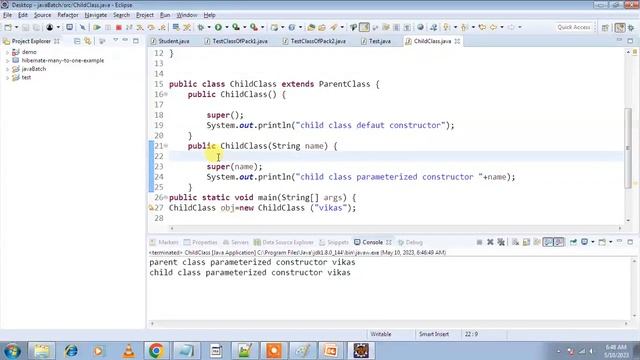Collapse the ChildClass(String name) constructor fold
The width and height of the screenshot is (640, 360).
coord(166,146)
